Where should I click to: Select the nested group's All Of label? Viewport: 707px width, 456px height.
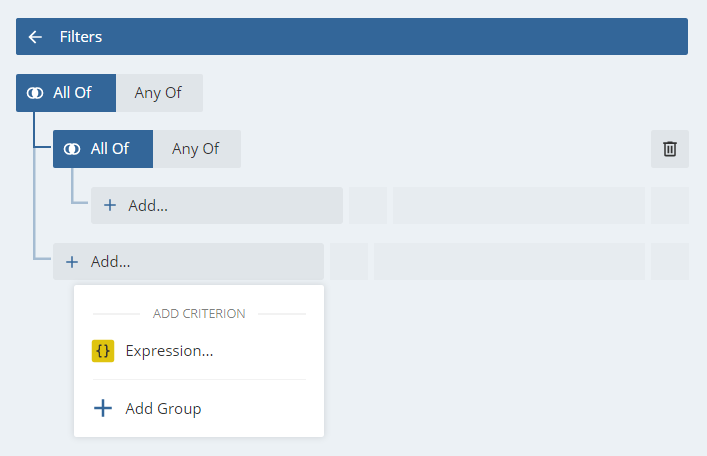tap(110, 149)
